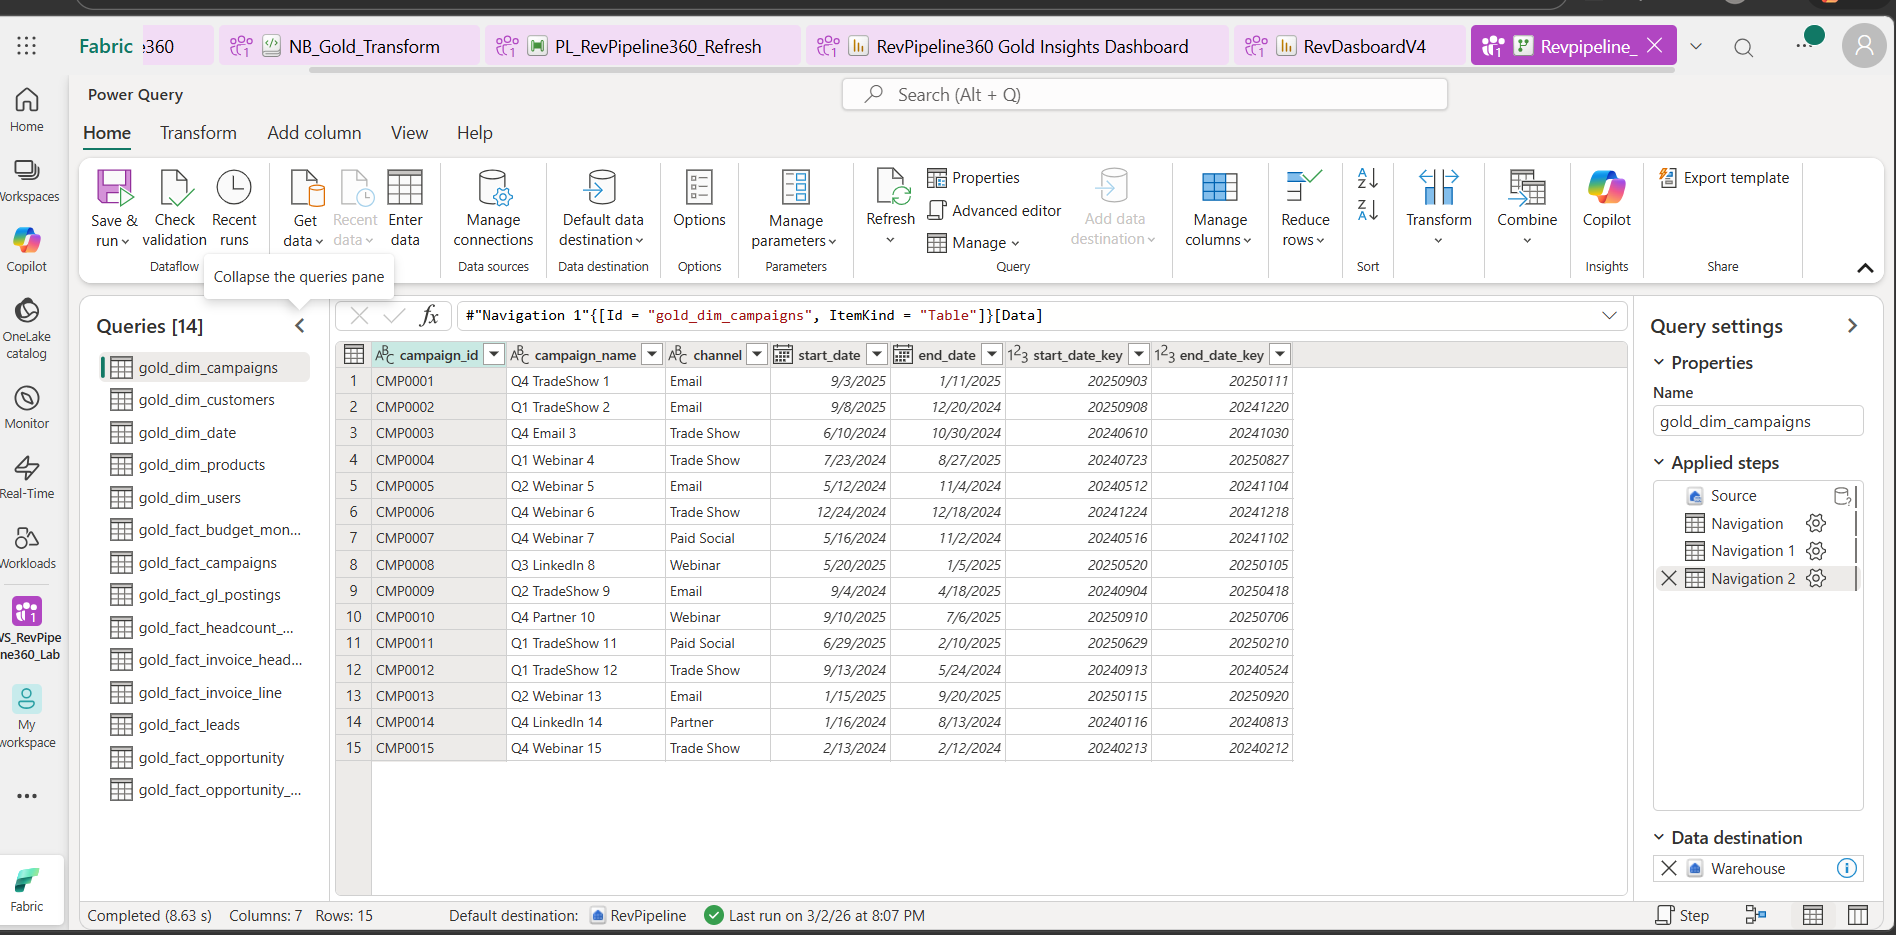
Task: Open Navigation 1 step settings gear
Action: tap(1816, 550)
